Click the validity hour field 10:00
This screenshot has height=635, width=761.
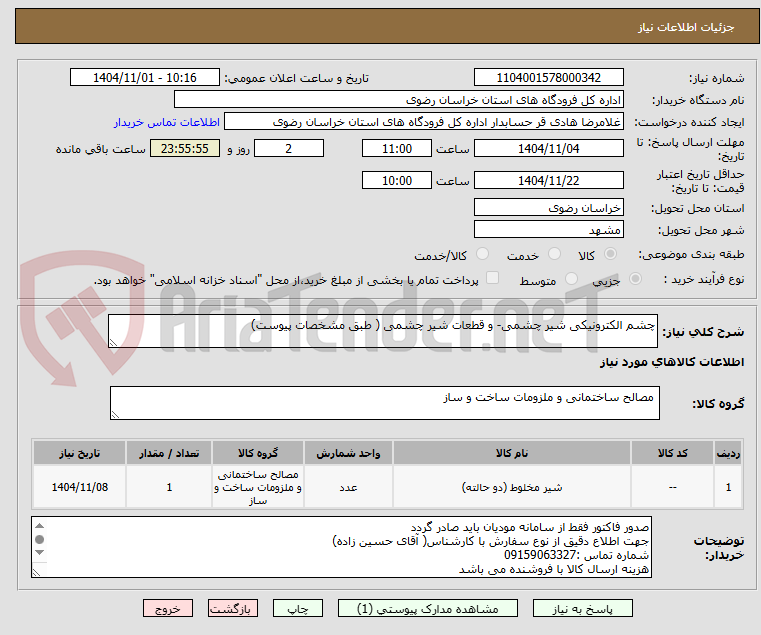(x=397, y=181)
